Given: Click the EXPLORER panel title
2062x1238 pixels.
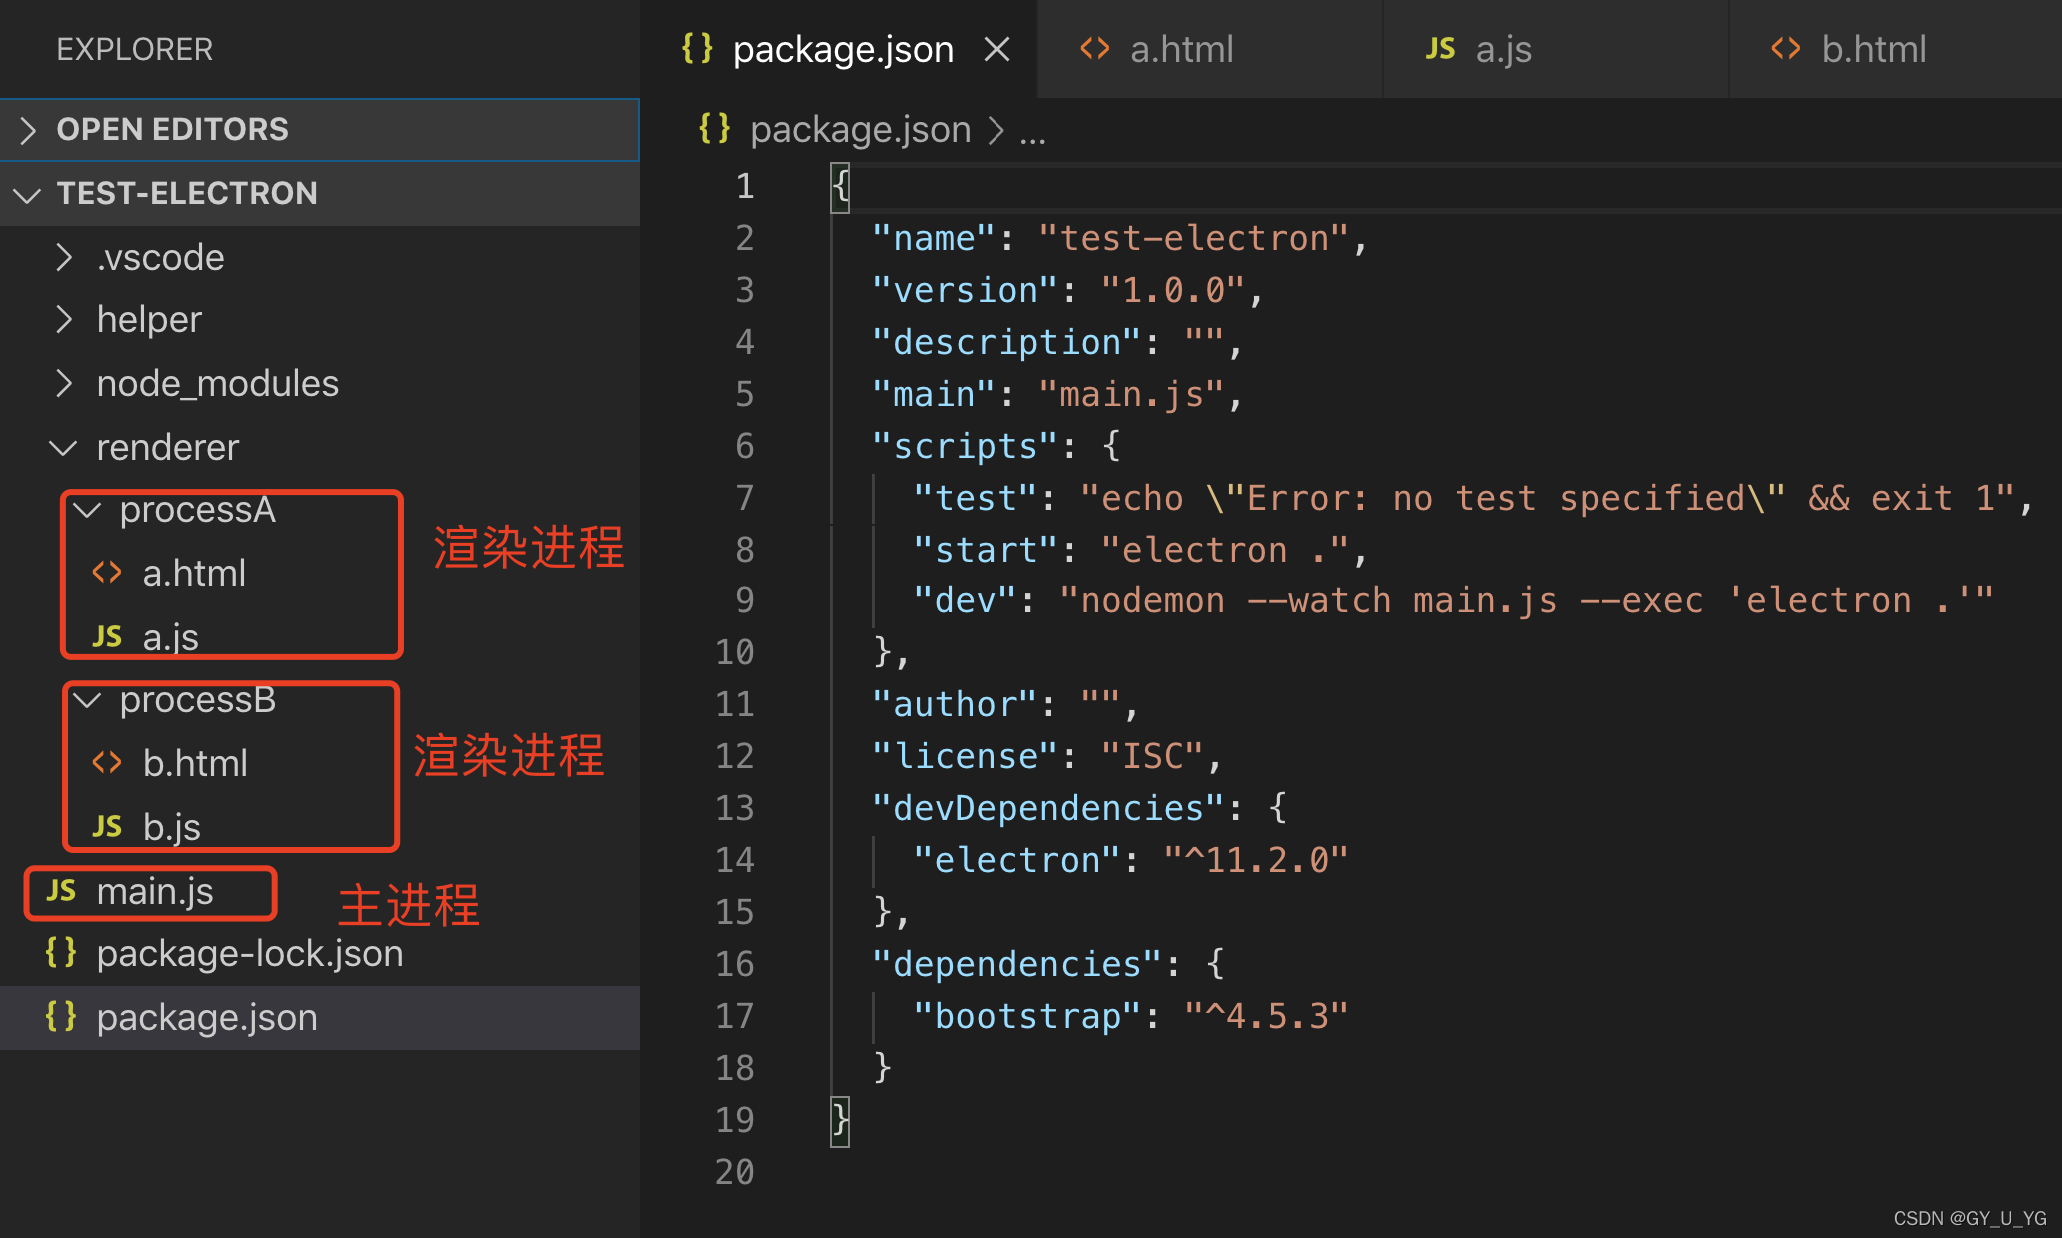Looking at the screenshot, I should [x=134, y=49].
